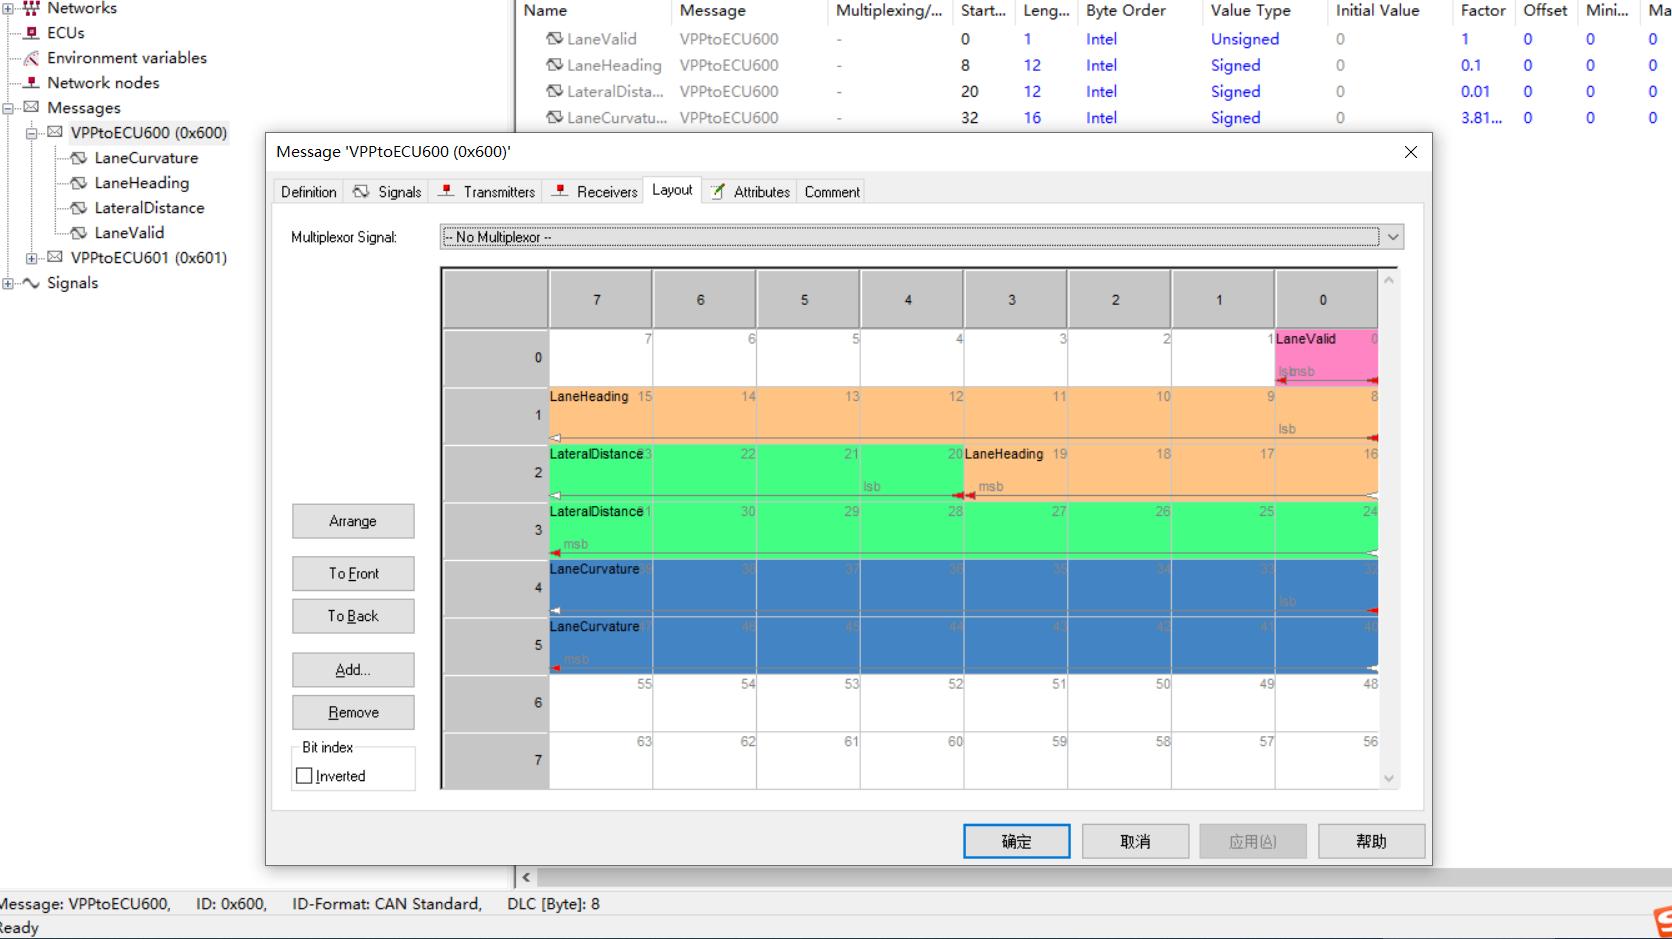Enable the Inverted bit index checkbox
This screenshot has height=939, width=1672.
click(x=304, y=775)
